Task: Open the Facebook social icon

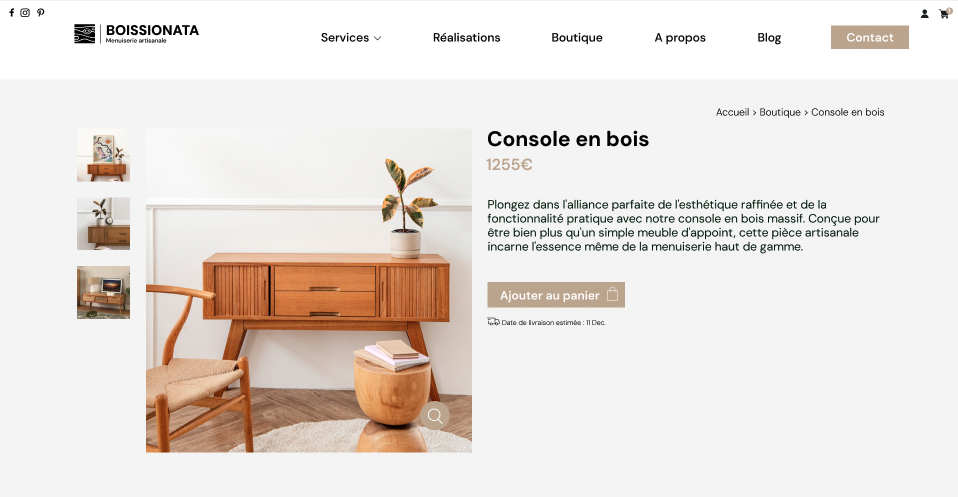Action: (x=12, y=12)
